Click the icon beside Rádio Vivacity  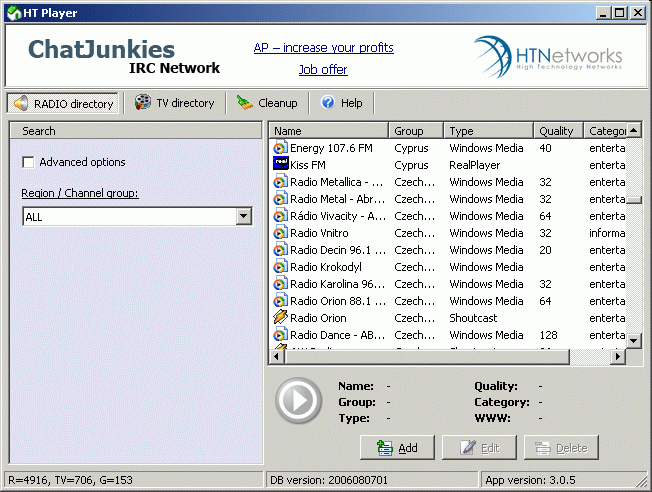pyautogui.click(x=280, y=216)
